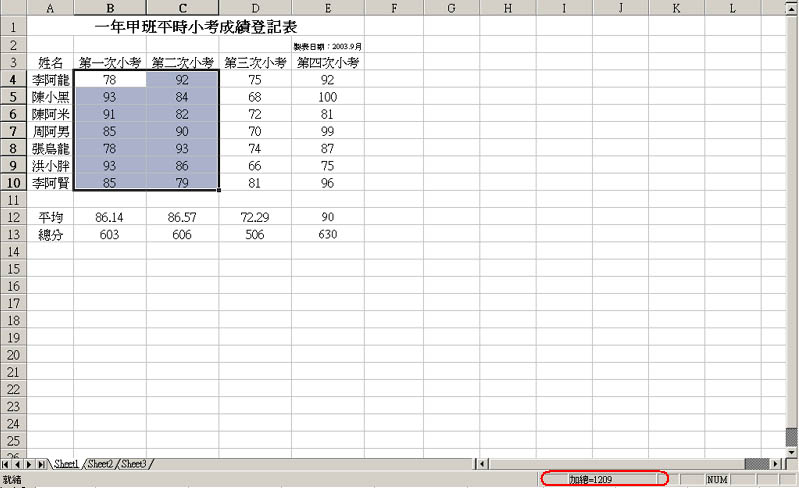The width and height of the screenshot is (799, 488).
Task: Click the vertical scrollbar down arrow
Action: point(792,452)
